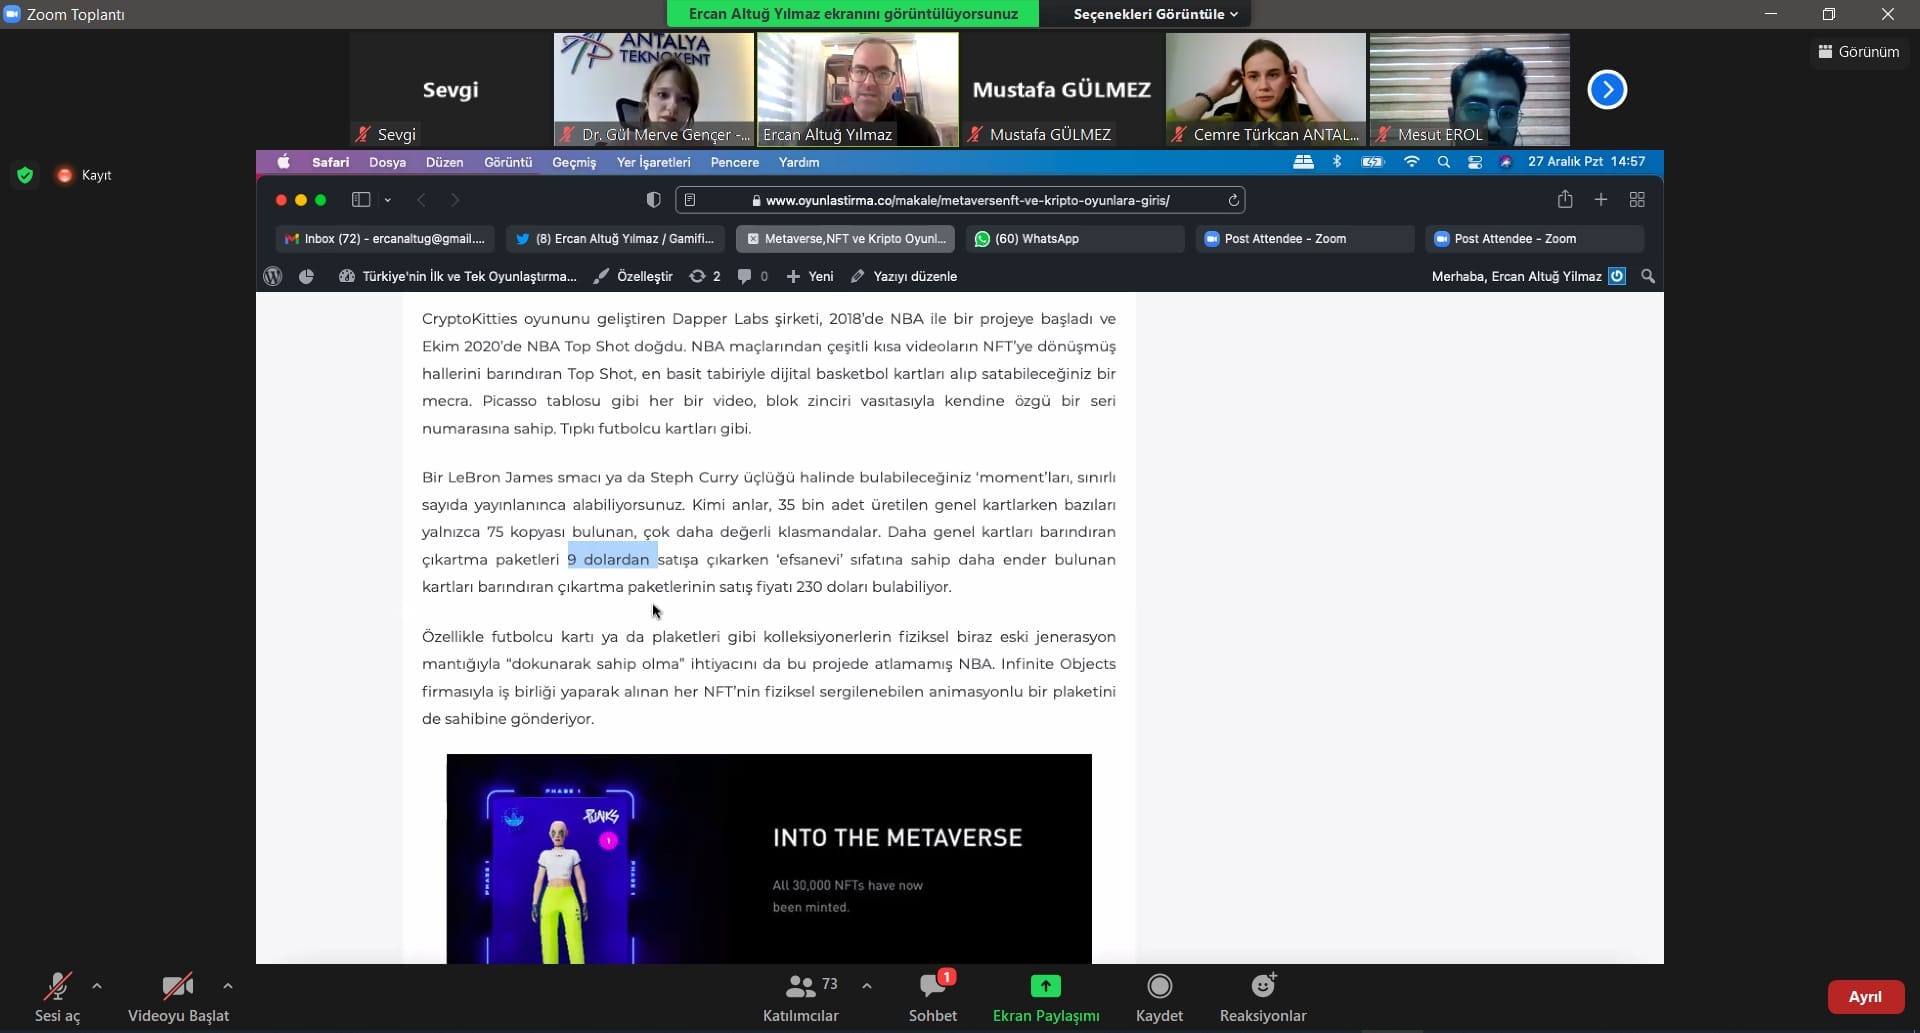Open Safari menu in menu bar
The image size is (1920, 1033).
pyautogui.click(x=330, y=162)
